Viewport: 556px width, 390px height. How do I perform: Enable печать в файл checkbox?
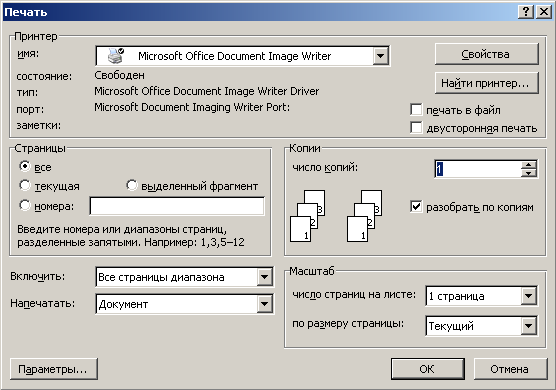(x=416, y=110)
